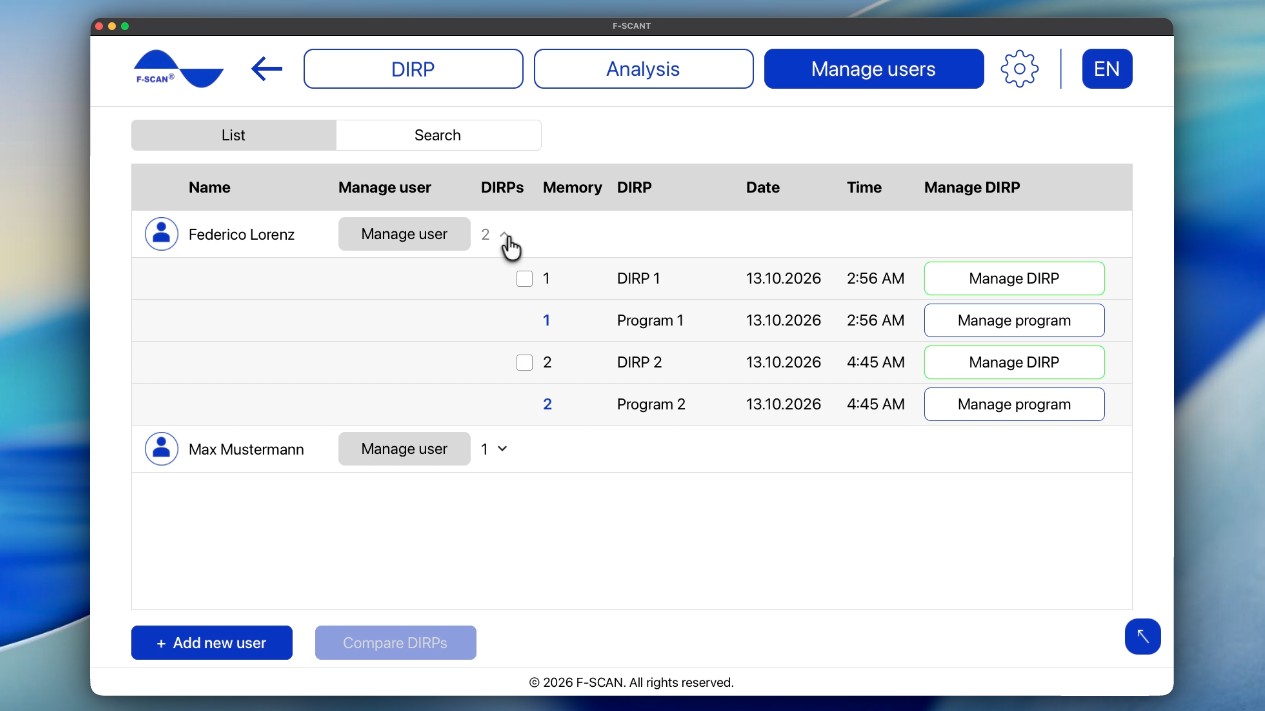
Task: Switch to the Search tab
Action: point(438,135)
